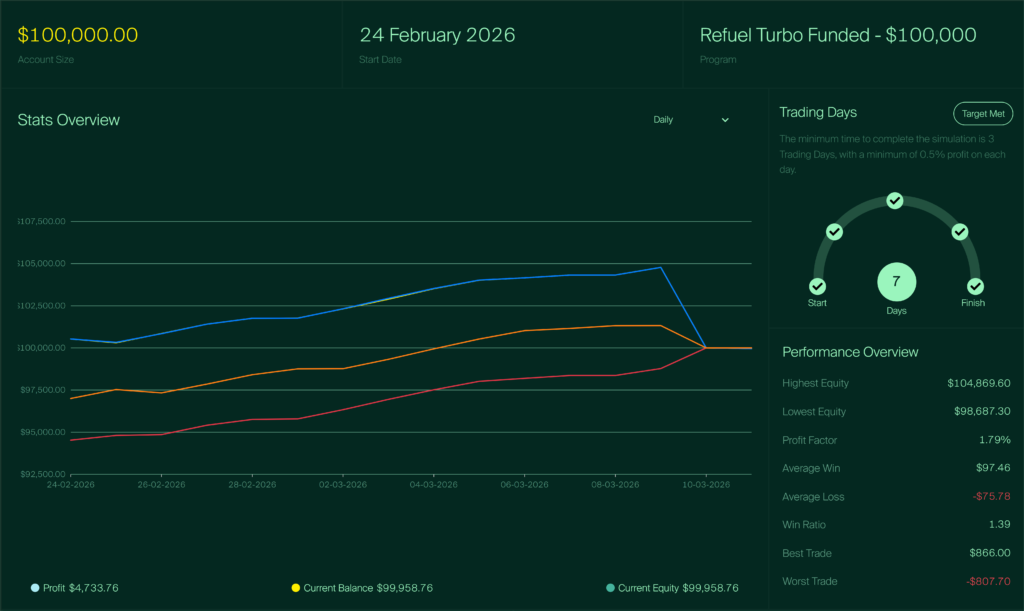Open the Daily timeframe dropdown
The height and width of the screenshot is (611, 1024).
click(x=690, y=120)
